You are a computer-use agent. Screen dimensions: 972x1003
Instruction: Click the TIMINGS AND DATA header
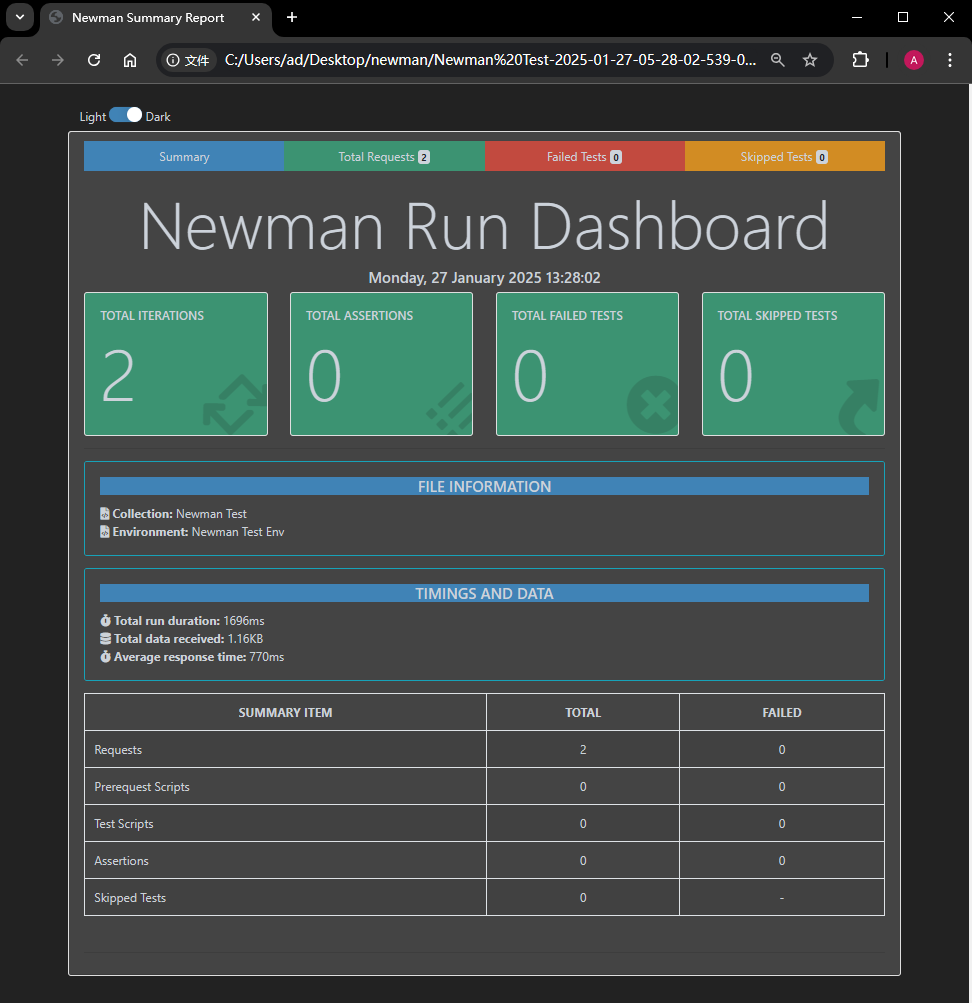(x=484, y=593)
